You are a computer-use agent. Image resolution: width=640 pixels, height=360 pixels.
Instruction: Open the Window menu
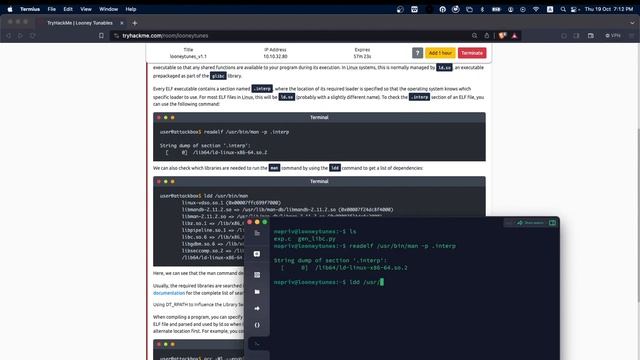coord(108,9)
